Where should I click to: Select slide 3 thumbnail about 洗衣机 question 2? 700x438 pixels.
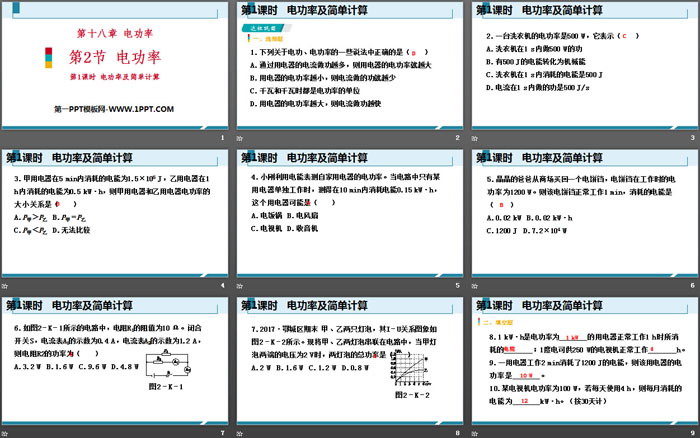coord(585,66)
